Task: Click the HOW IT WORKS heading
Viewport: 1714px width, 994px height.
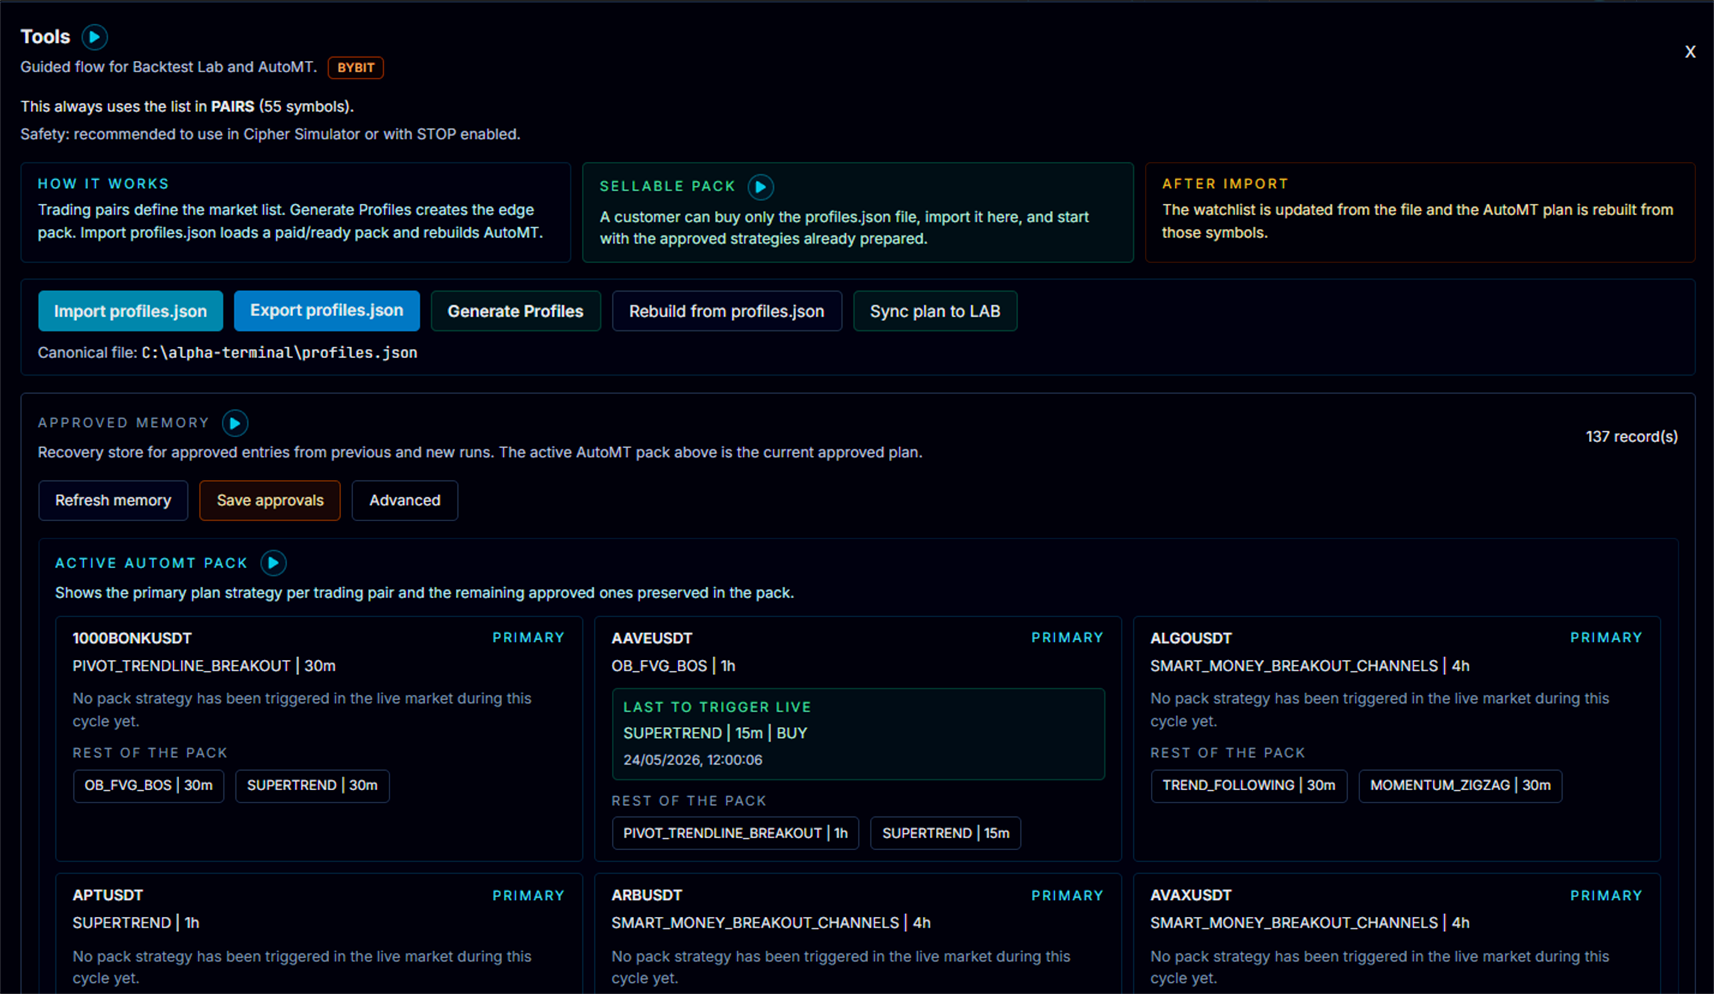Action: click(104, 184)
